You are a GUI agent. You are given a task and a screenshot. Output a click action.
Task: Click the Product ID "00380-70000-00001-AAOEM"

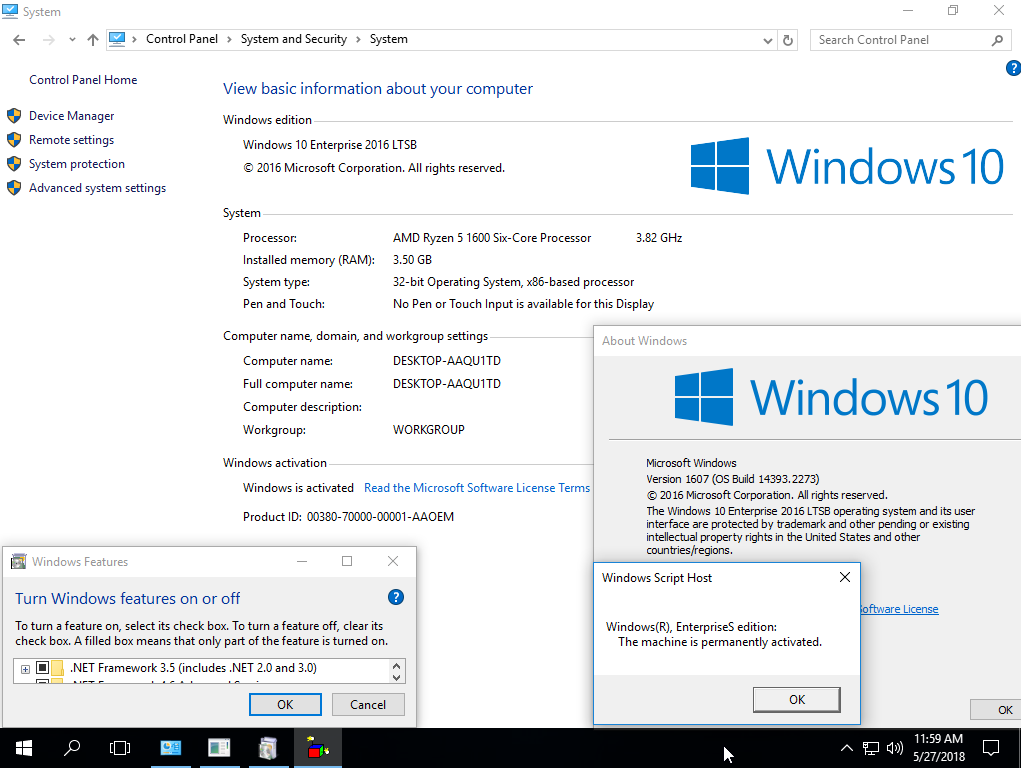(380, 517)
